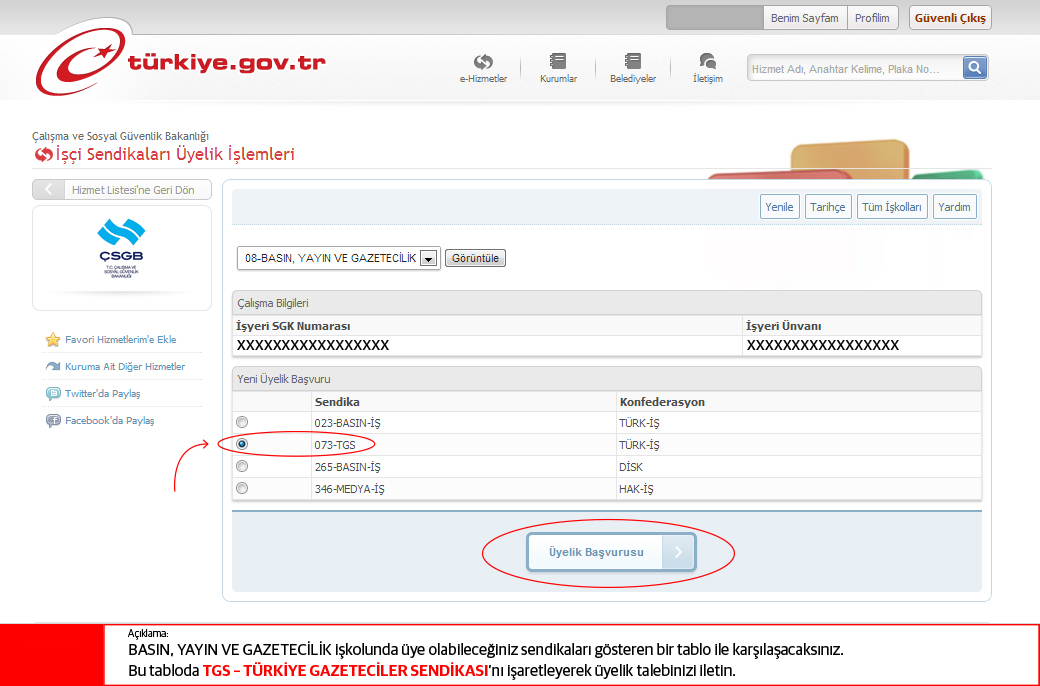Open the İletişim section
Screen dimensions: 1040x686
coord(706,67)
